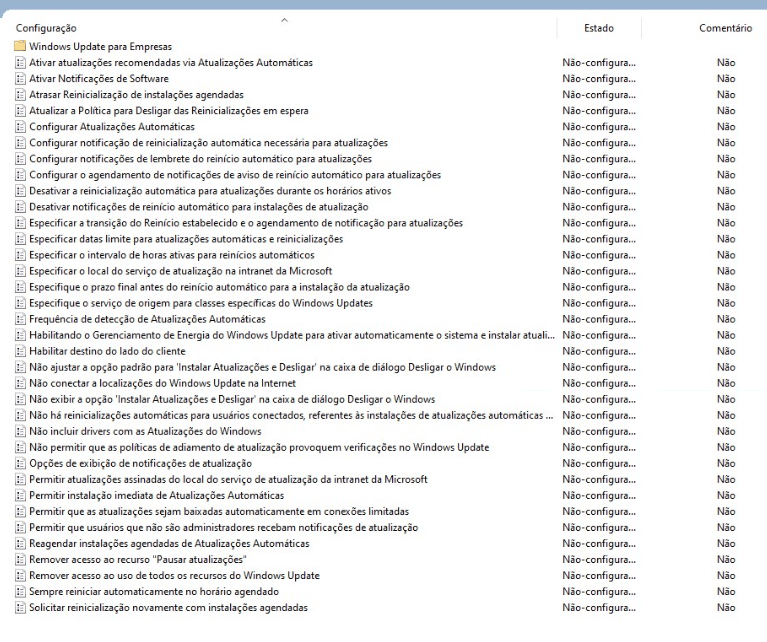Click Estado value for Configurar Atualizações Automáticas
This screenshot has height=642, width=767.
(599, 127)
